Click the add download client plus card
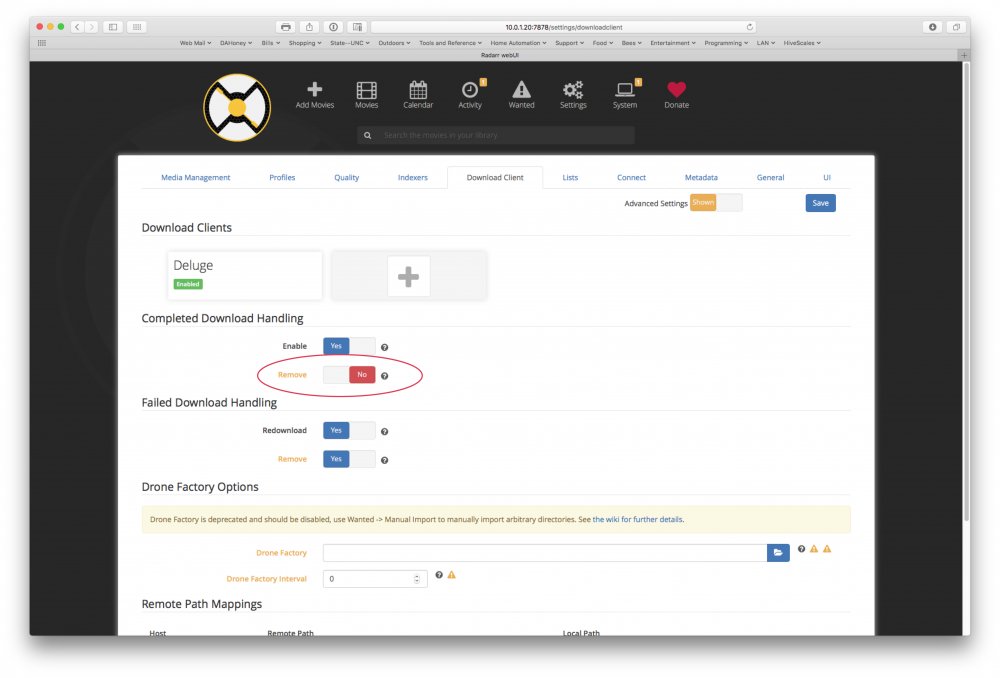This screenshot has height=678, width=1000. point(408,276)
